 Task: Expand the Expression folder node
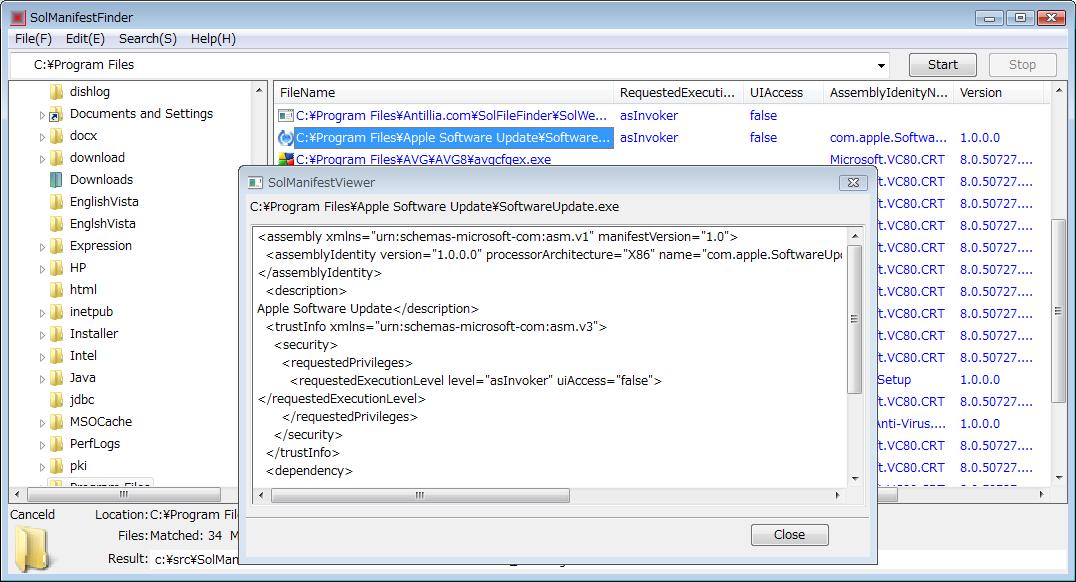pyautogui.click(x=42, y=247)
